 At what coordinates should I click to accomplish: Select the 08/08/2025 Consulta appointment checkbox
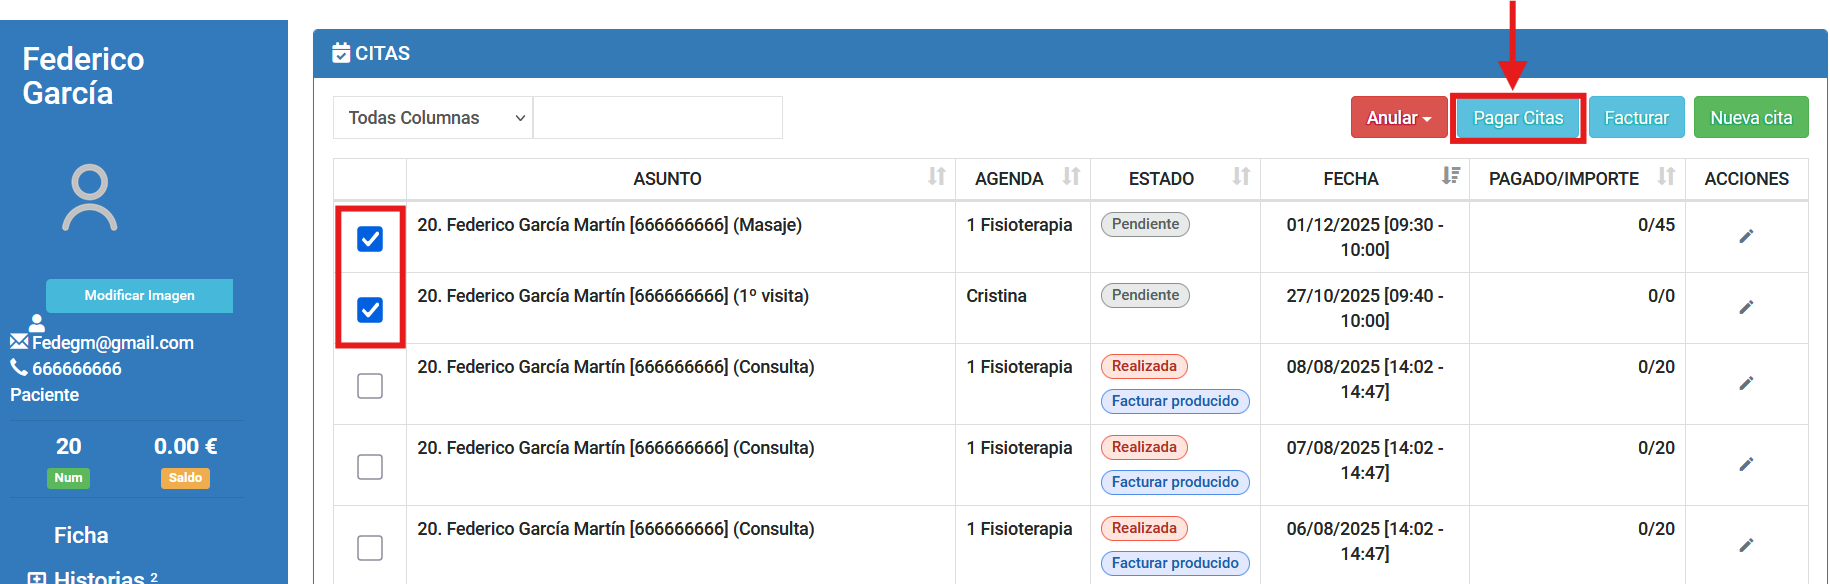(x=370, y=385)
